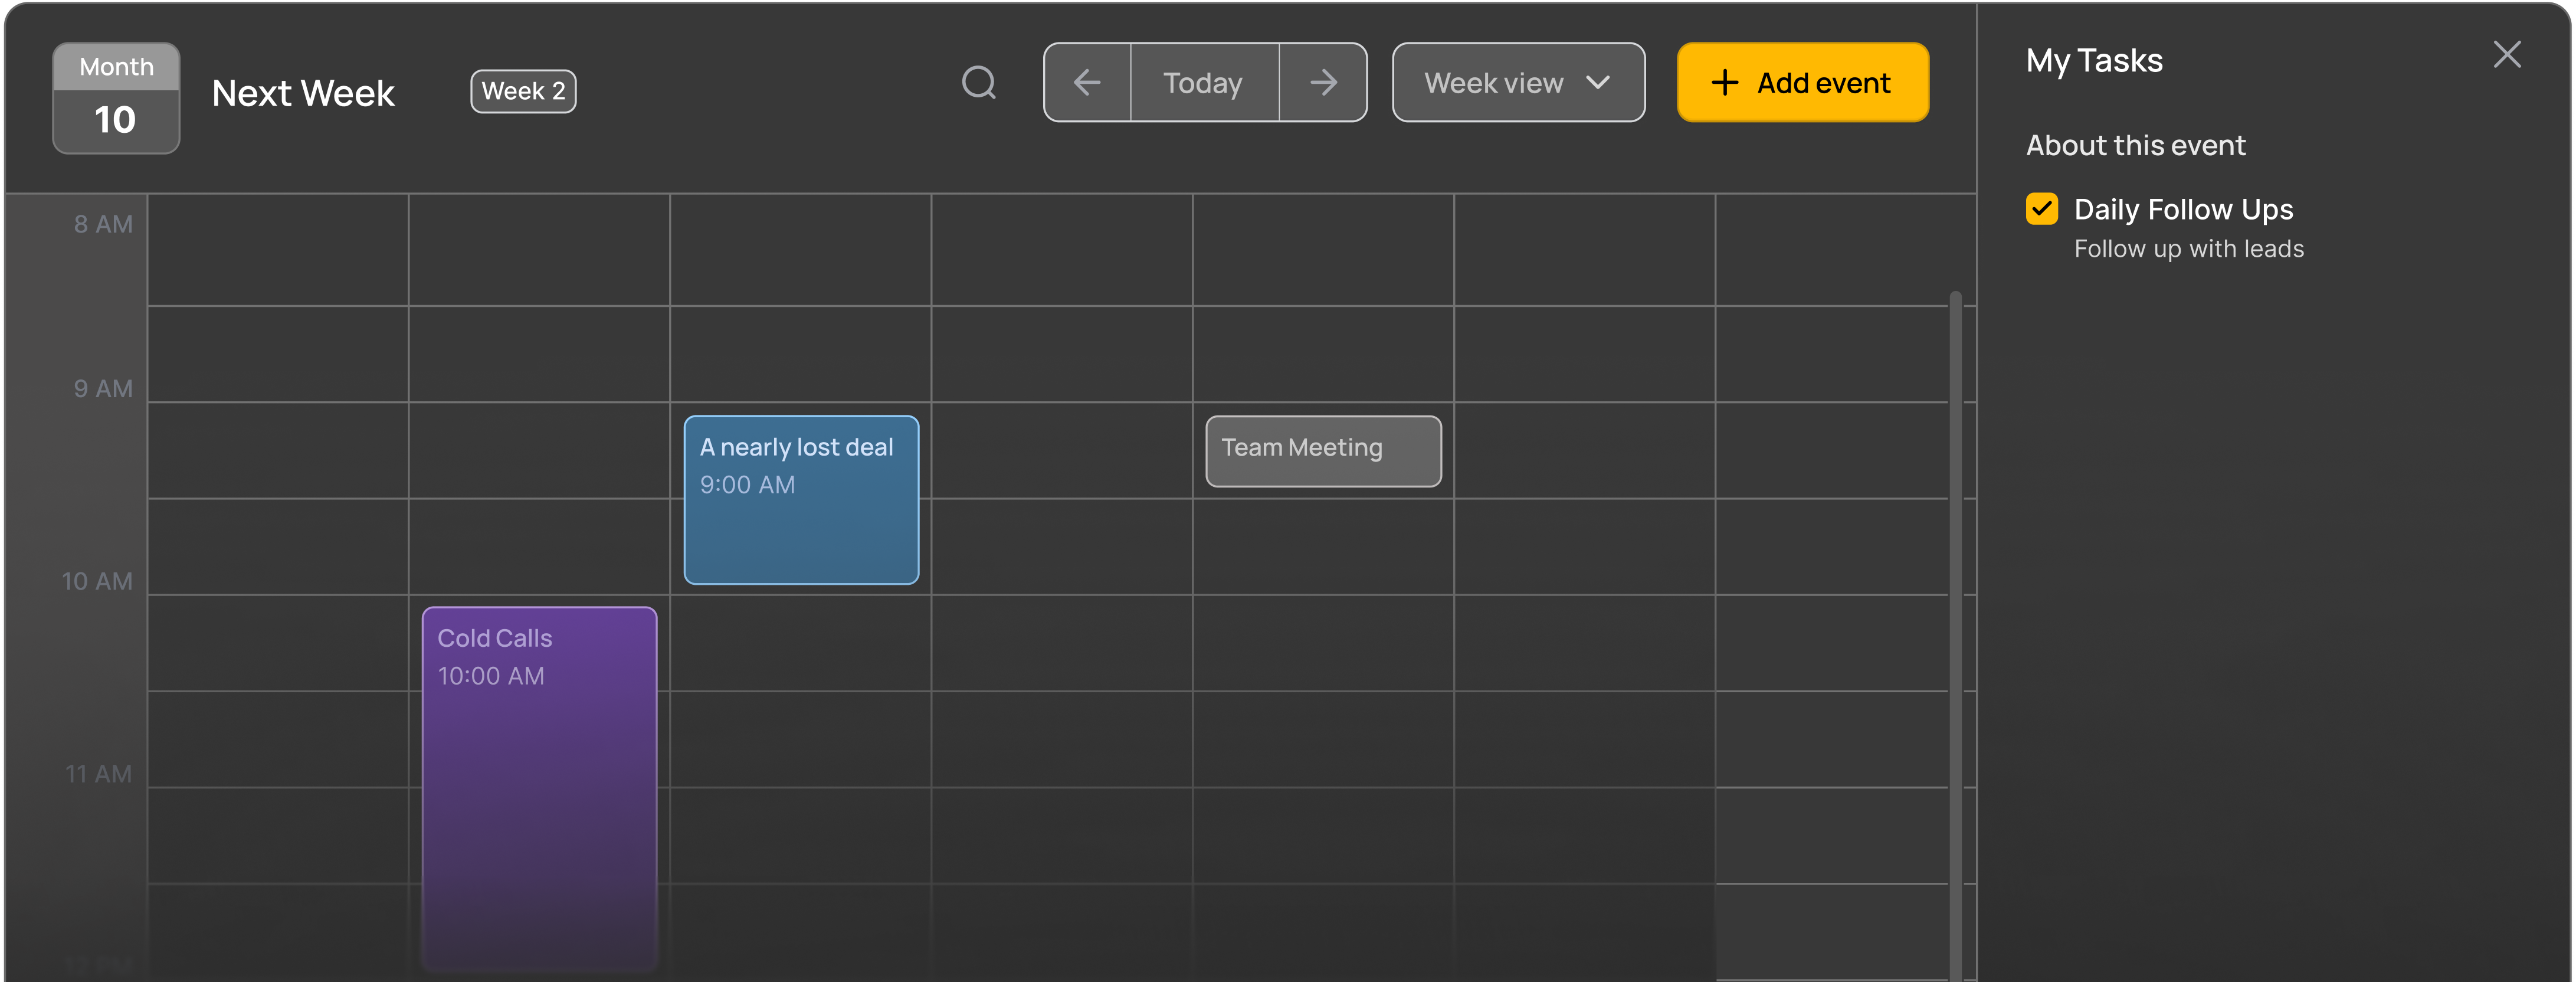Close the My Tasks panel
Viewport: 2576px width, 982px height.
[x=2506, y=55]
